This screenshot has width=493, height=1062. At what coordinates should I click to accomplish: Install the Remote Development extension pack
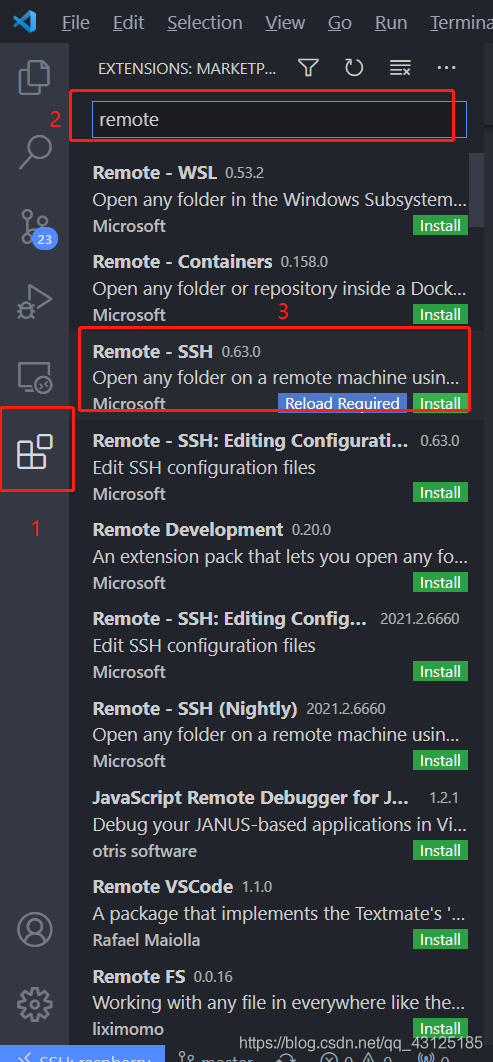point(440,582)
